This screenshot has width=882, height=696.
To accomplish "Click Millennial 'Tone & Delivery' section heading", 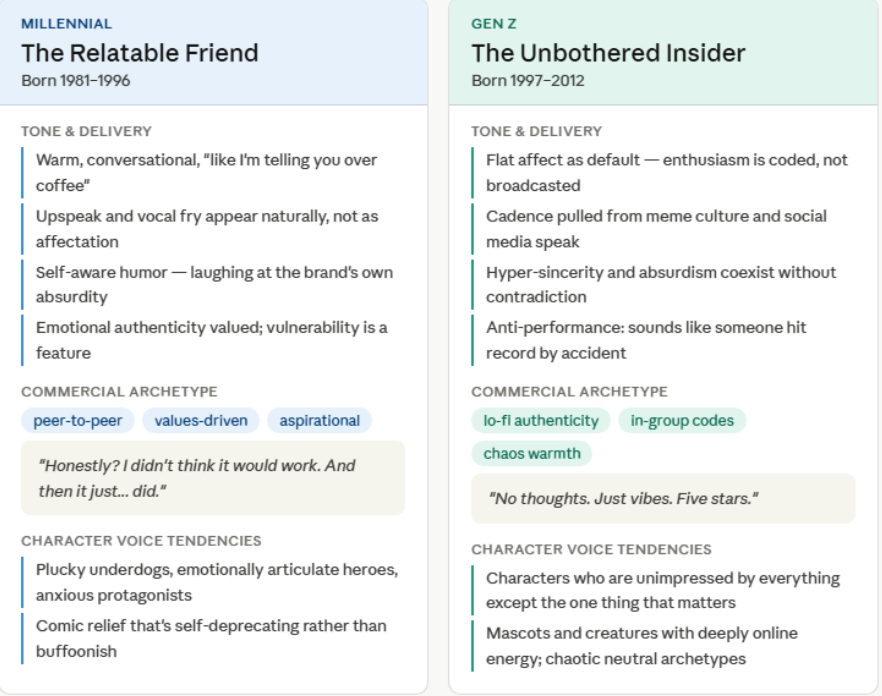I will pyautogui.click(x=87, y=131).
